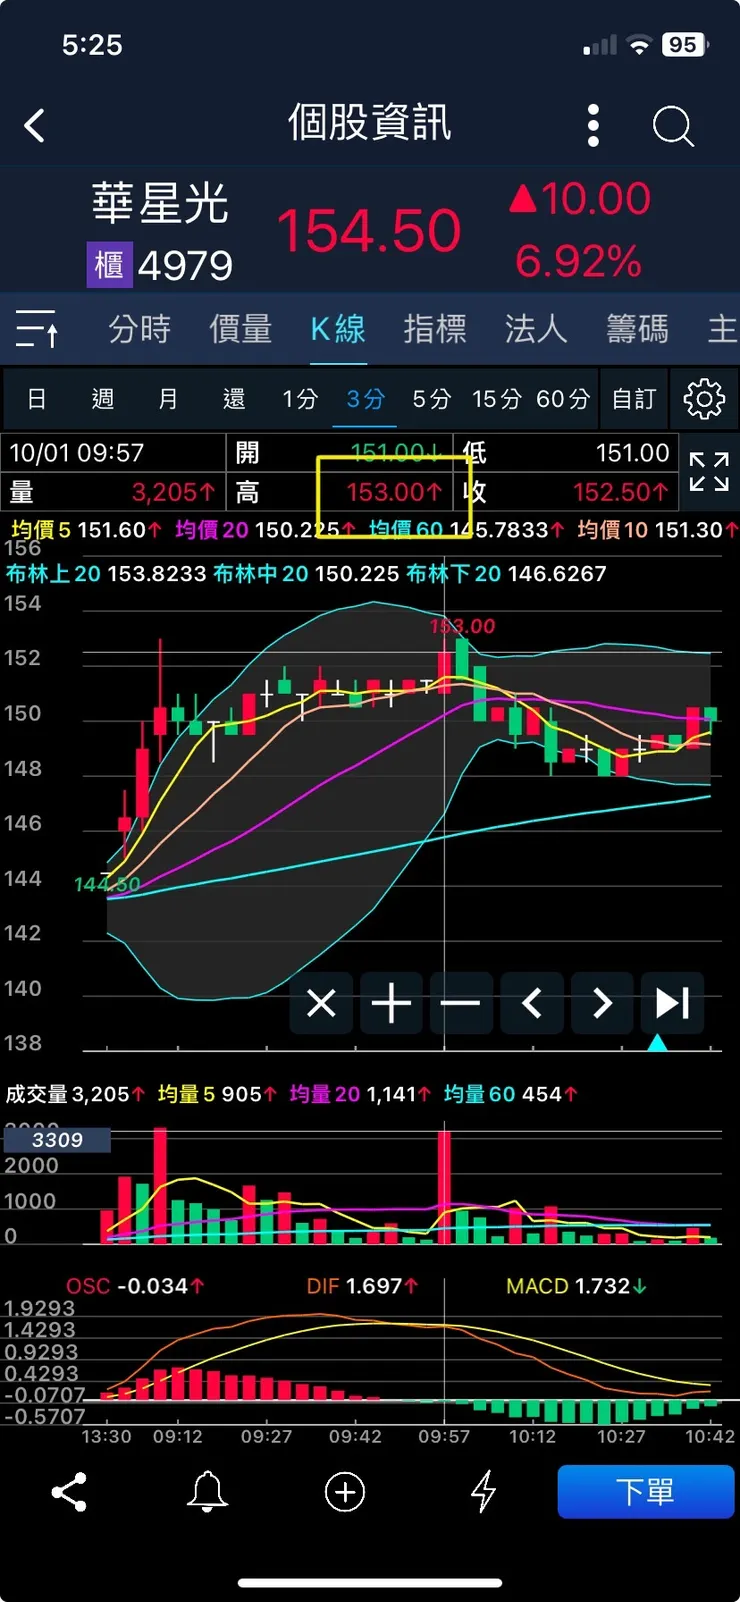Switch to 價量 tab
This screenshot has width=740, height=1602.
tap(240, 329)
